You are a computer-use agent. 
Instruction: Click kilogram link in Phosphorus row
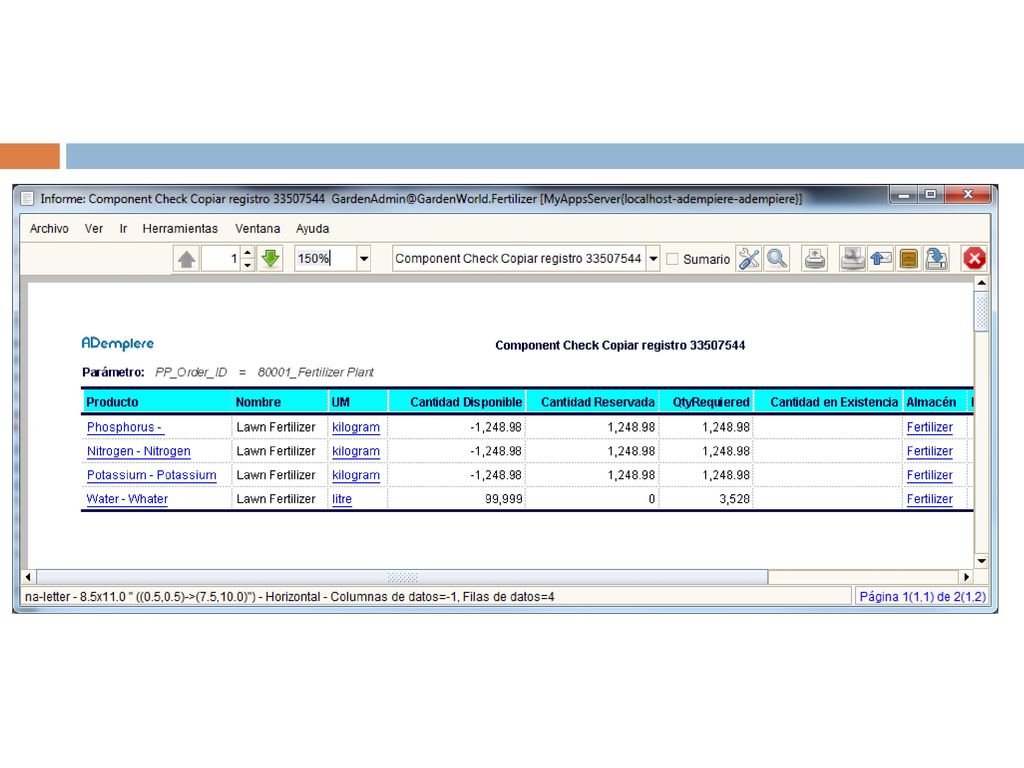pyautogui.click(x=356, y=427)
